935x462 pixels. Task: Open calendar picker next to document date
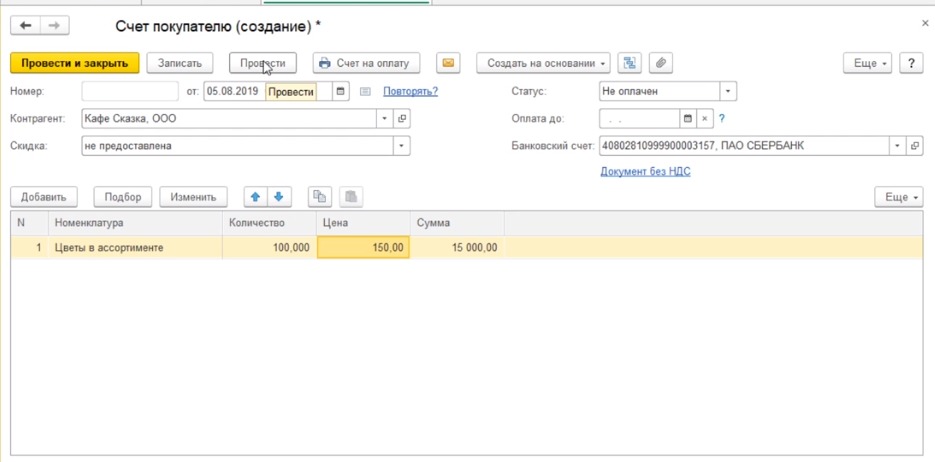pyautogui.click(x=341, y=91)
